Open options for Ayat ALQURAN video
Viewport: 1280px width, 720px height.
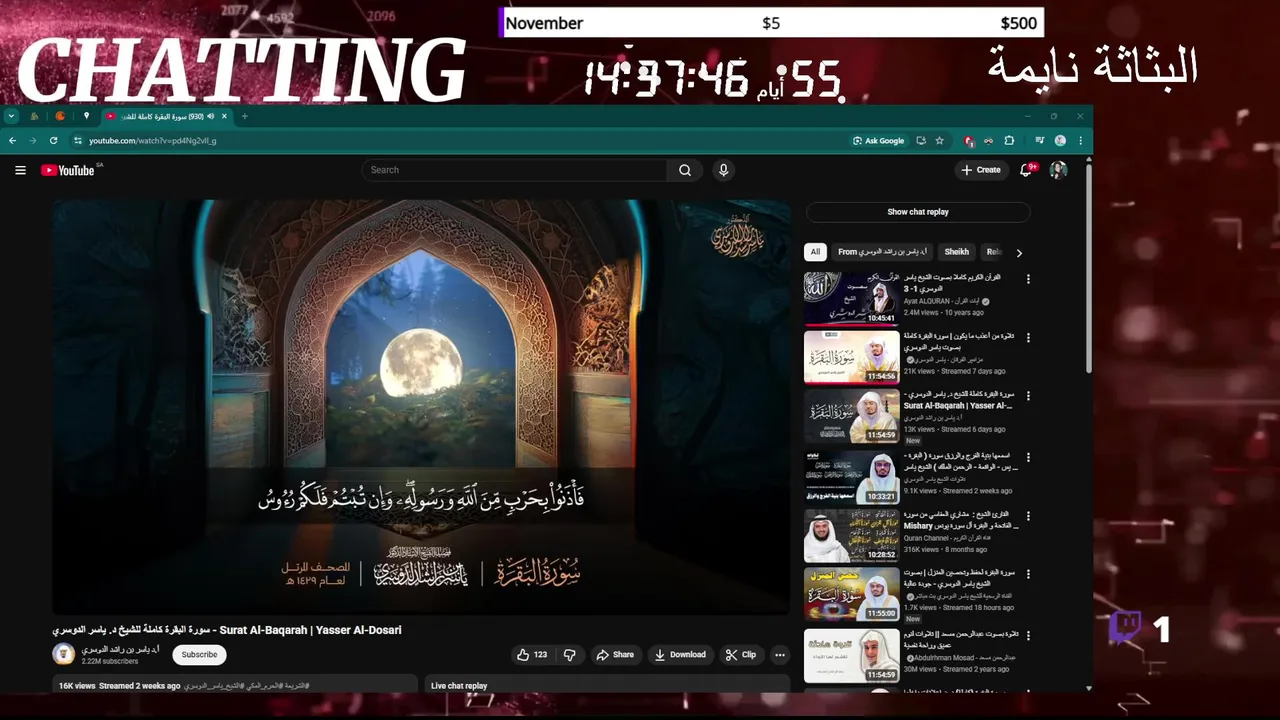pos(1028,279)
